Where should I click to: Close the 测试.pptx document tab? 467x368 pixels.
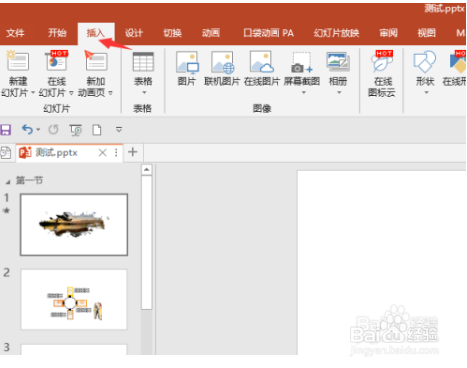coord(103,153)
